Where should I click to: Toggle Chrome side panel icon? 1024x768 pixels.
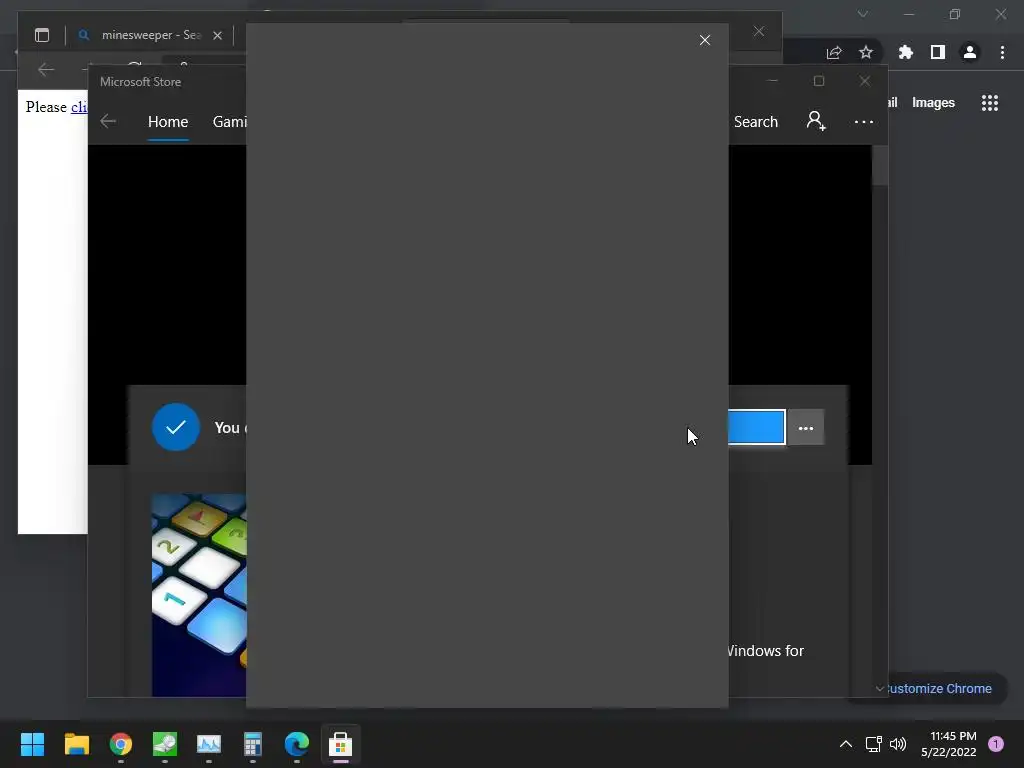pos(938,52)
